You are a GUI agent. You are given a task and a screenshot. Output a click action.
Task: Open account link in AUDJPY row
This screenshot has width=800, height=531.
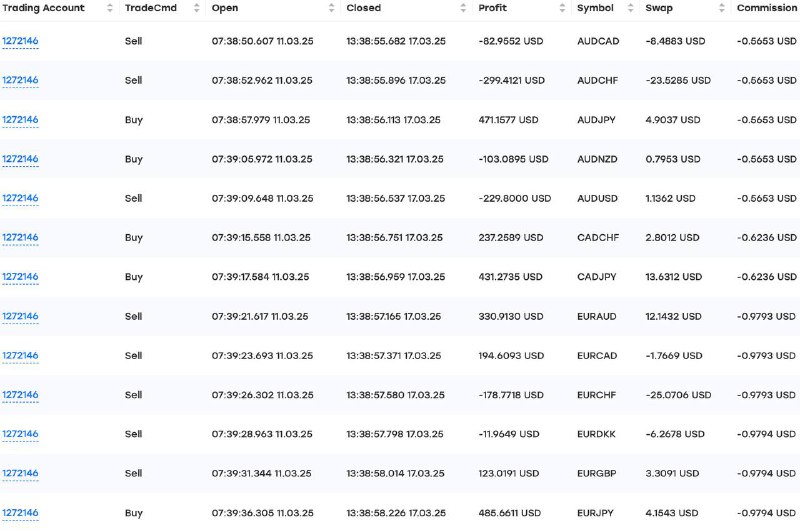(20, 120)
